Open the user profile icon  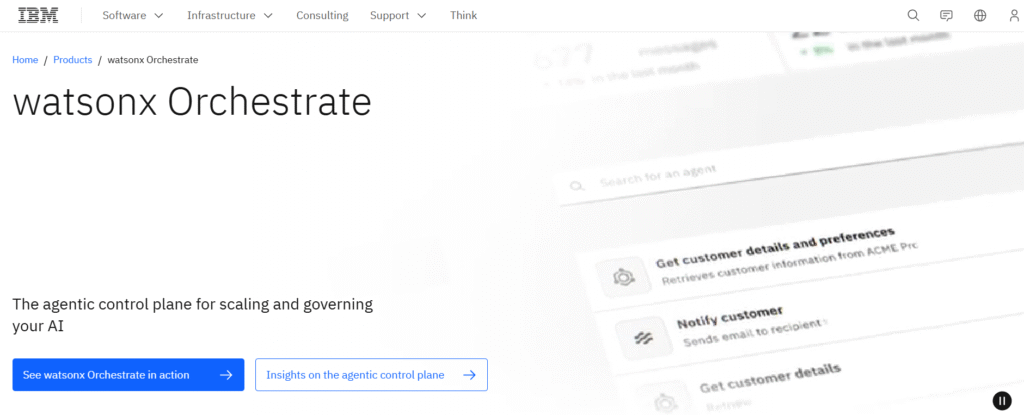pyautogui.click(x=1014, y=15)
